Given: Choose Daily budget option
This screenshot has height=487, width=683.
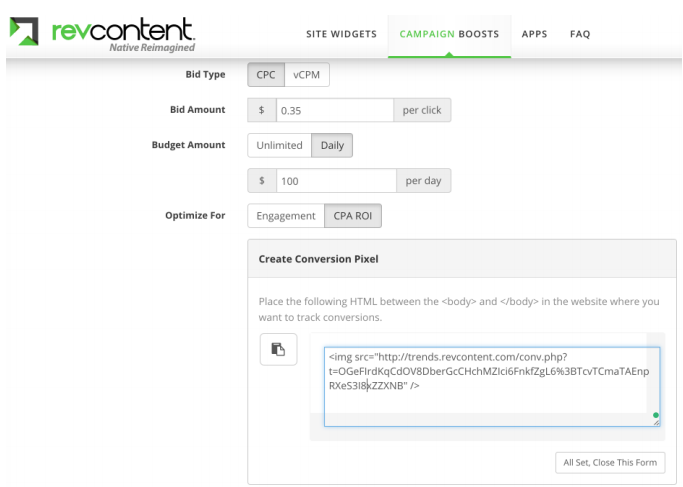Looking at the screenshot, I should (x=332, y=145).
